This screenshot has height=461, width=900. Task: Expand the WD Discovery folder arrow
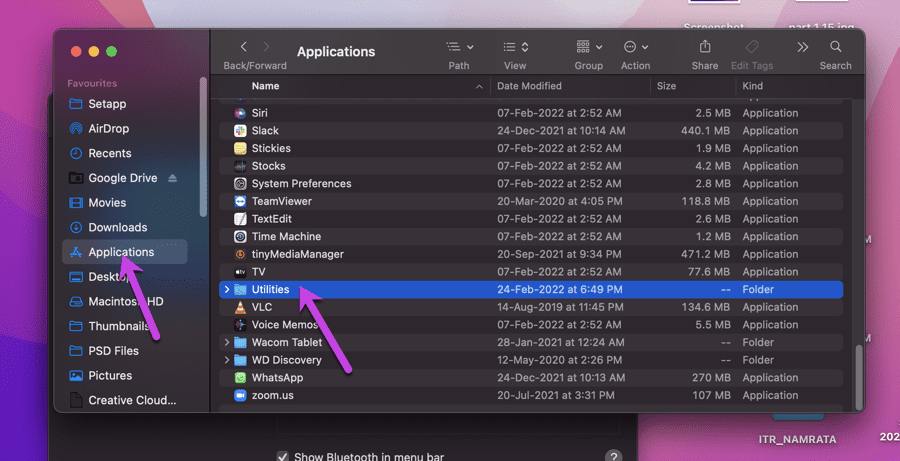(227, 361)
